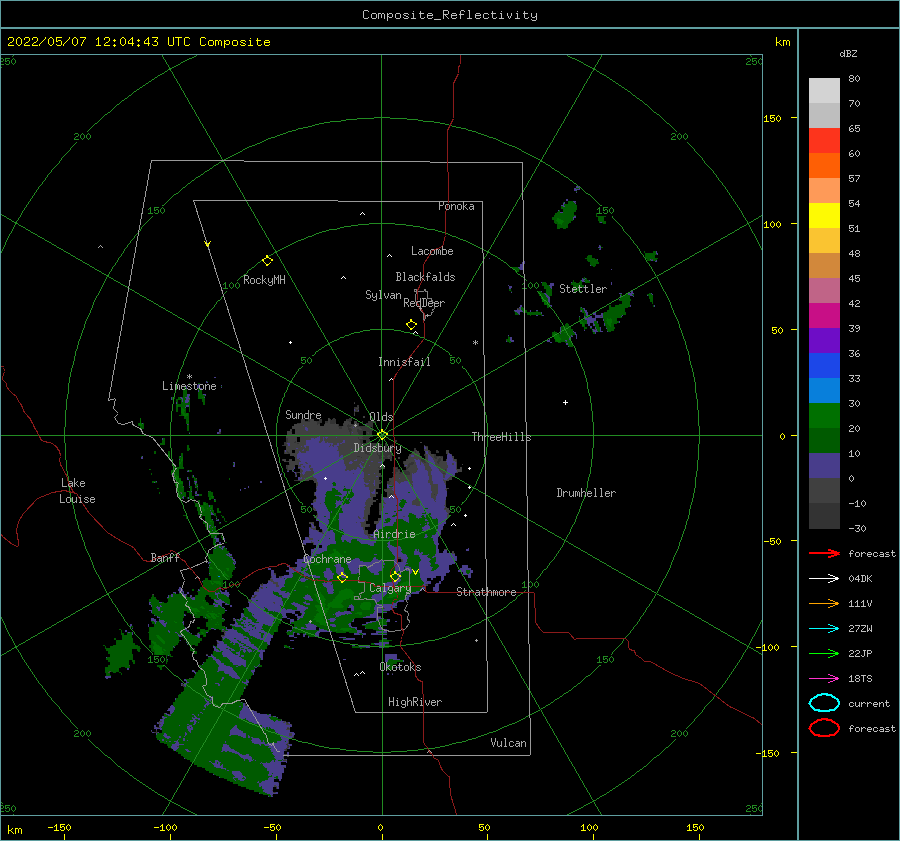Click the Ponoka city label

[456, 206]
